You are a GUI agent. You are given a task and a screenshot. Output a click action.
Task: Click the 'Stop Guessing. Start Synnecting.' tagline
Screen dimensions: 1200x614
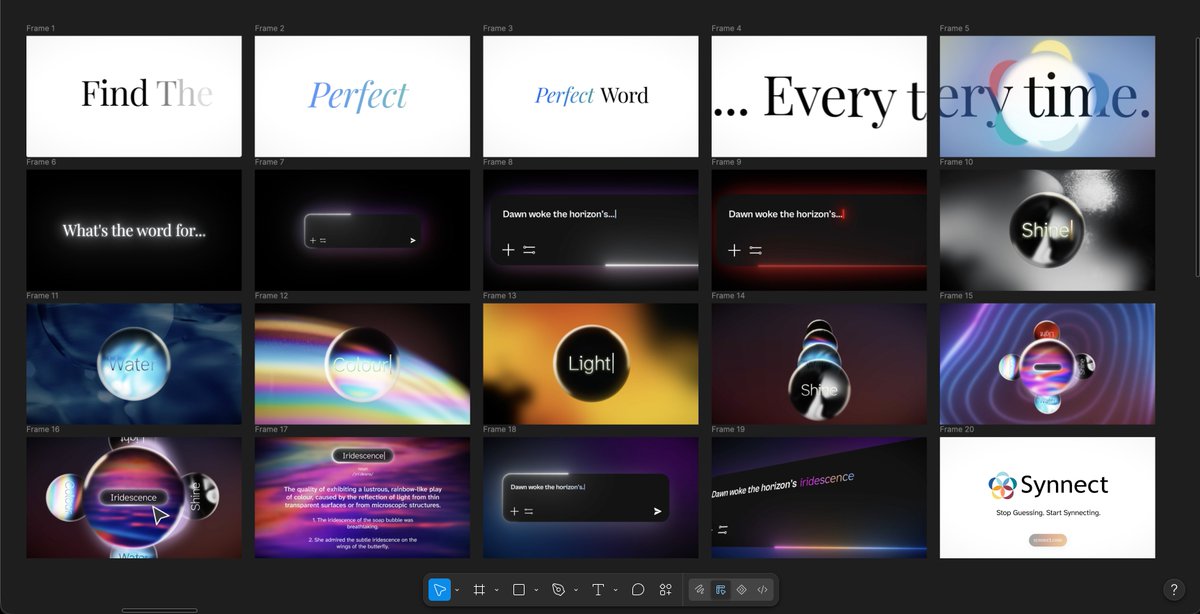click(x=1047, y=513)
